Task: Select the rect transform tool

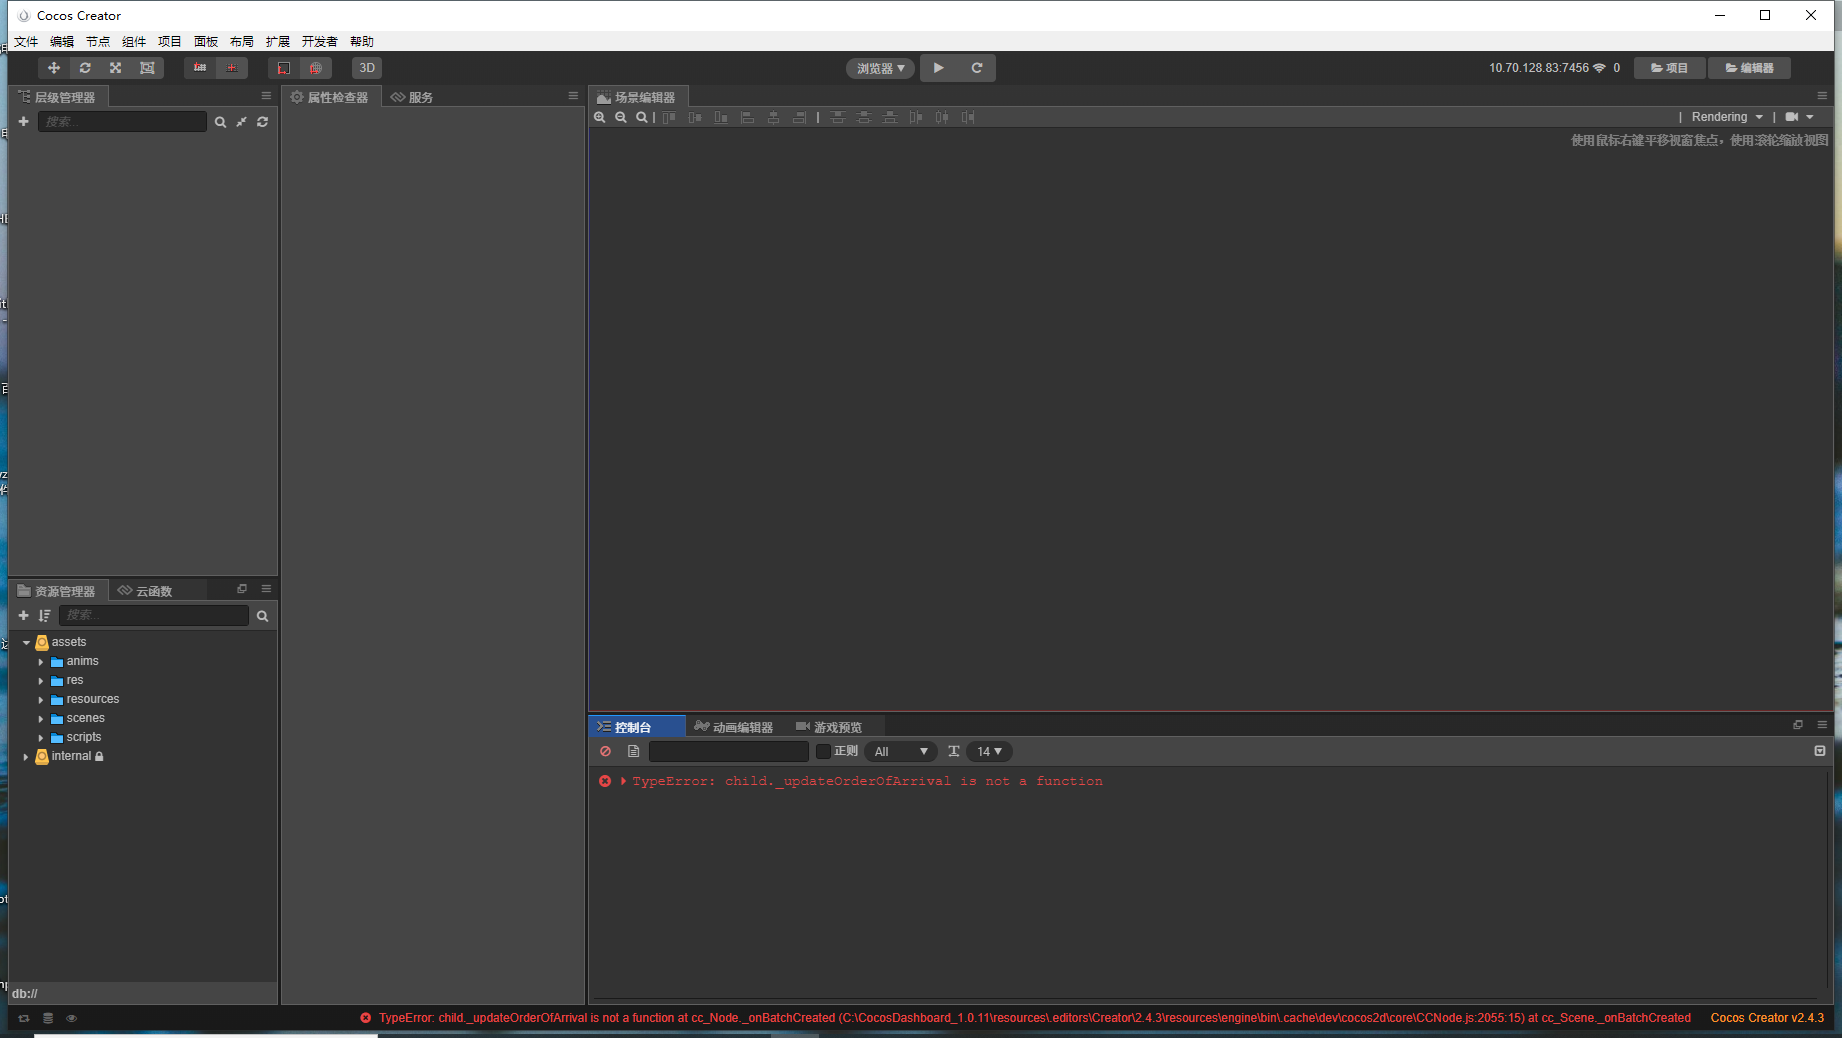Action: click(147, 68)
